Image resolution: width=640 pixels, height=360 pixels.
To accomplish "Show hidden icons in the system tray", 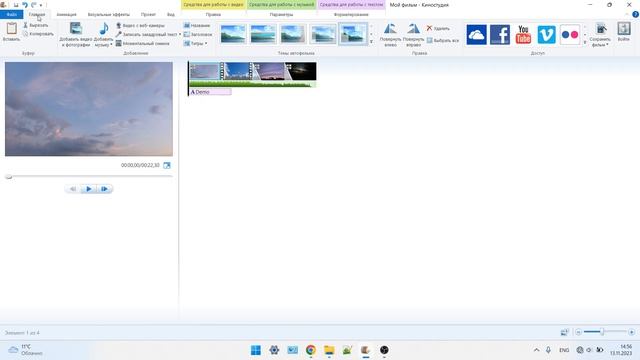I will pyautogui.click(x=536, y=350).
